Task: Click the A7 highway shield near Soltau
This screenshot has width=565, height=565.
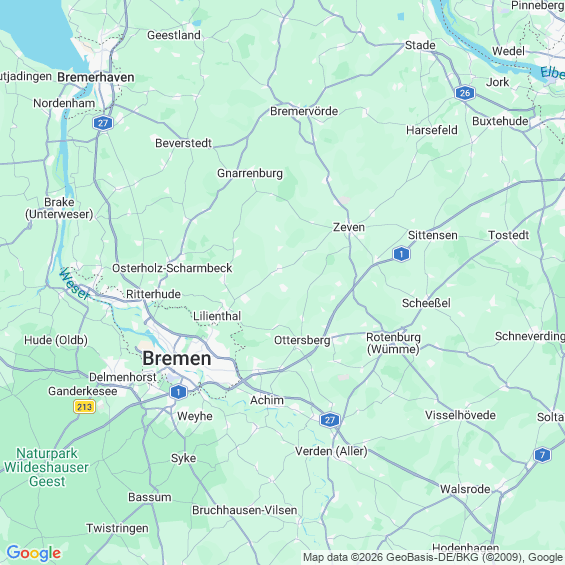Action: coord(542,455)
